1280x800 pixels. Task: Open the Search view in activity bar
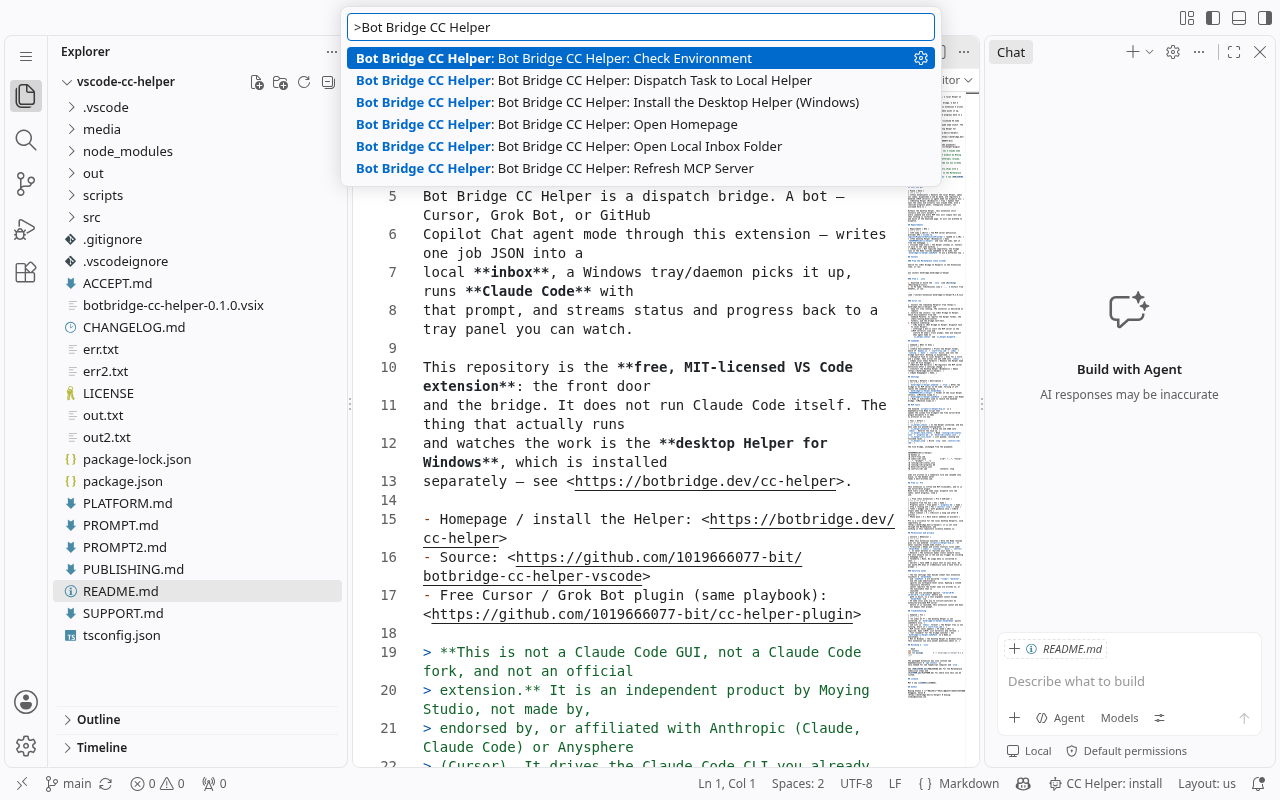26,140
